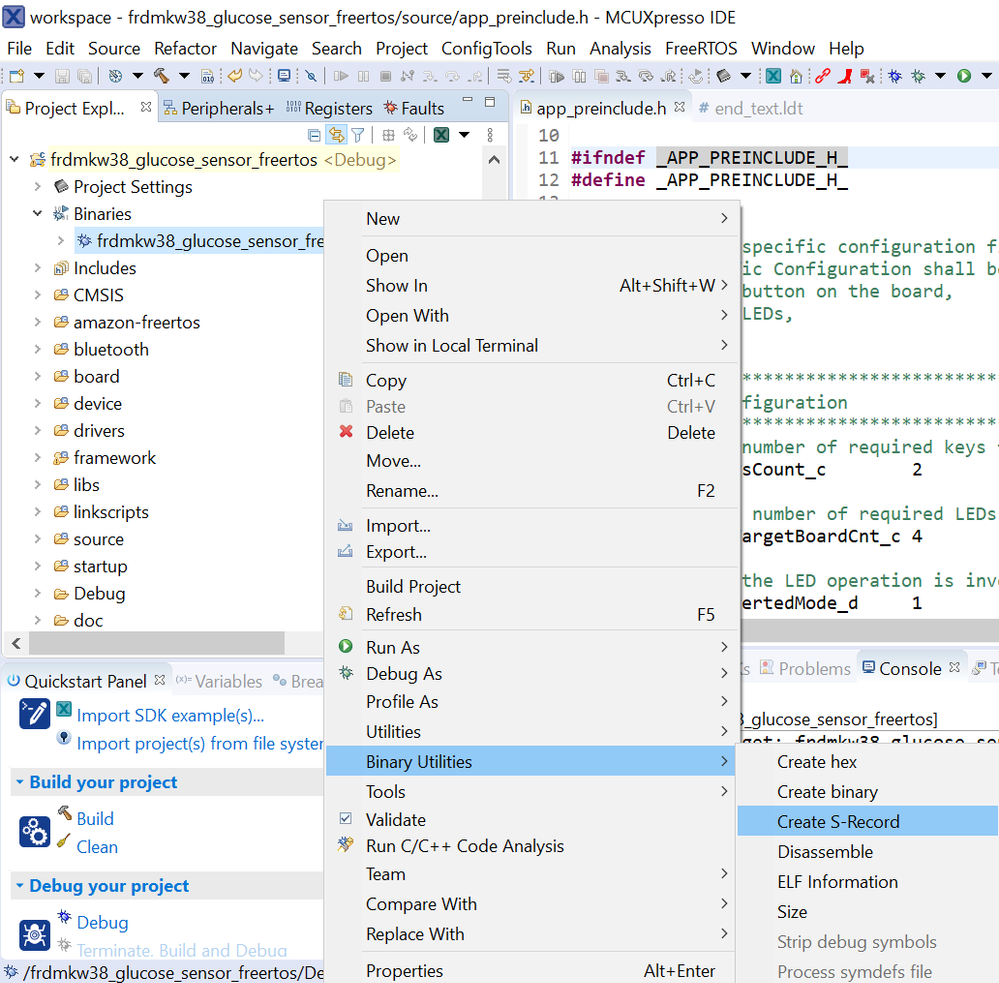Click the red chain-link toolbar icon
The width and height of the screenshot is (999, 983).
[823, 76]
